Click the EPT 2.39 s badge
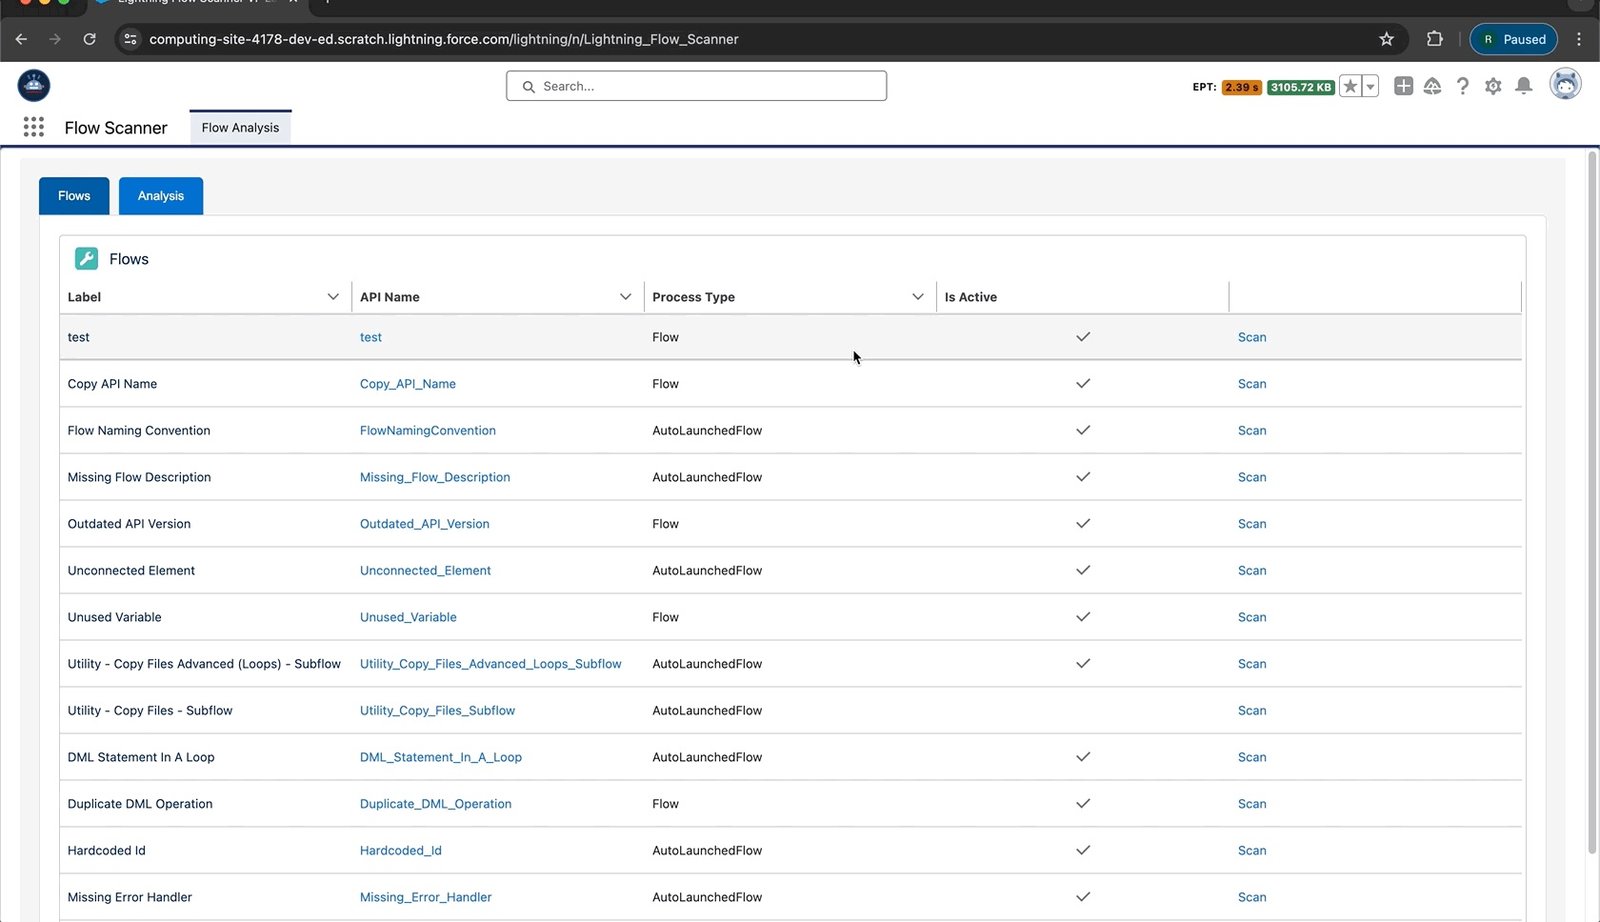 [1241, 87]
